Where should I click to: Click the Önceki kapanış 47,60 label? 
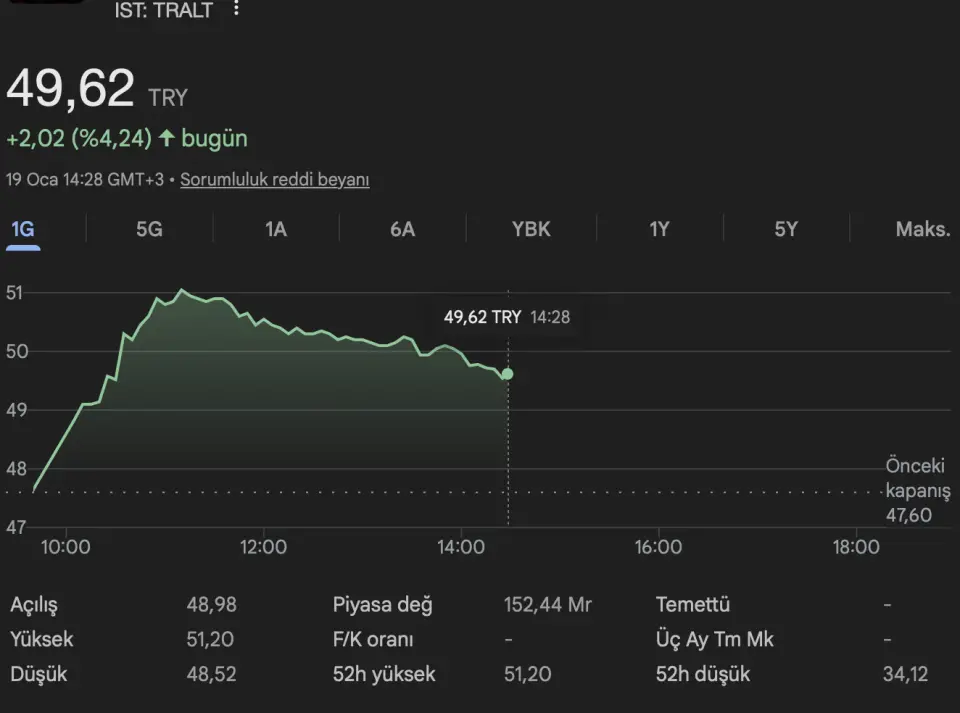click(x=916, y=490)
